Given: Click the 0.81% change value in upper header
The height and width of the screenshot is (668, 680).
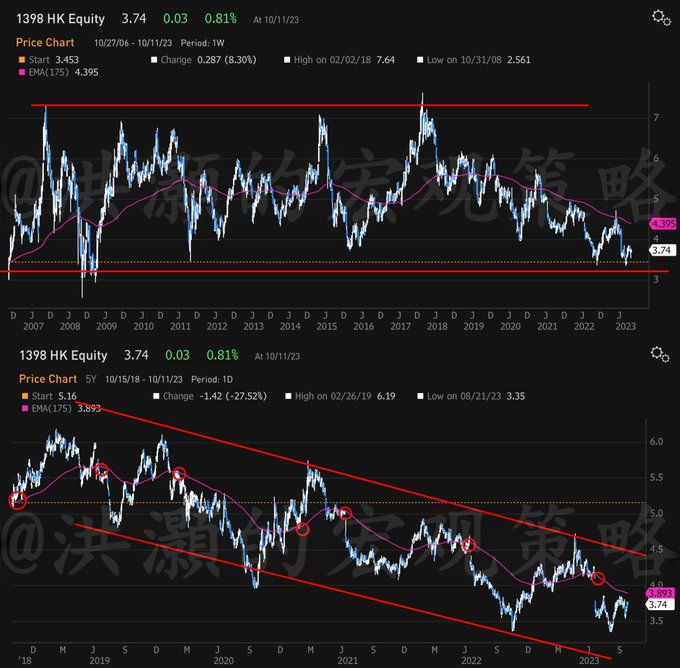Looking at the screenshot, I should [x=220, y=19].
